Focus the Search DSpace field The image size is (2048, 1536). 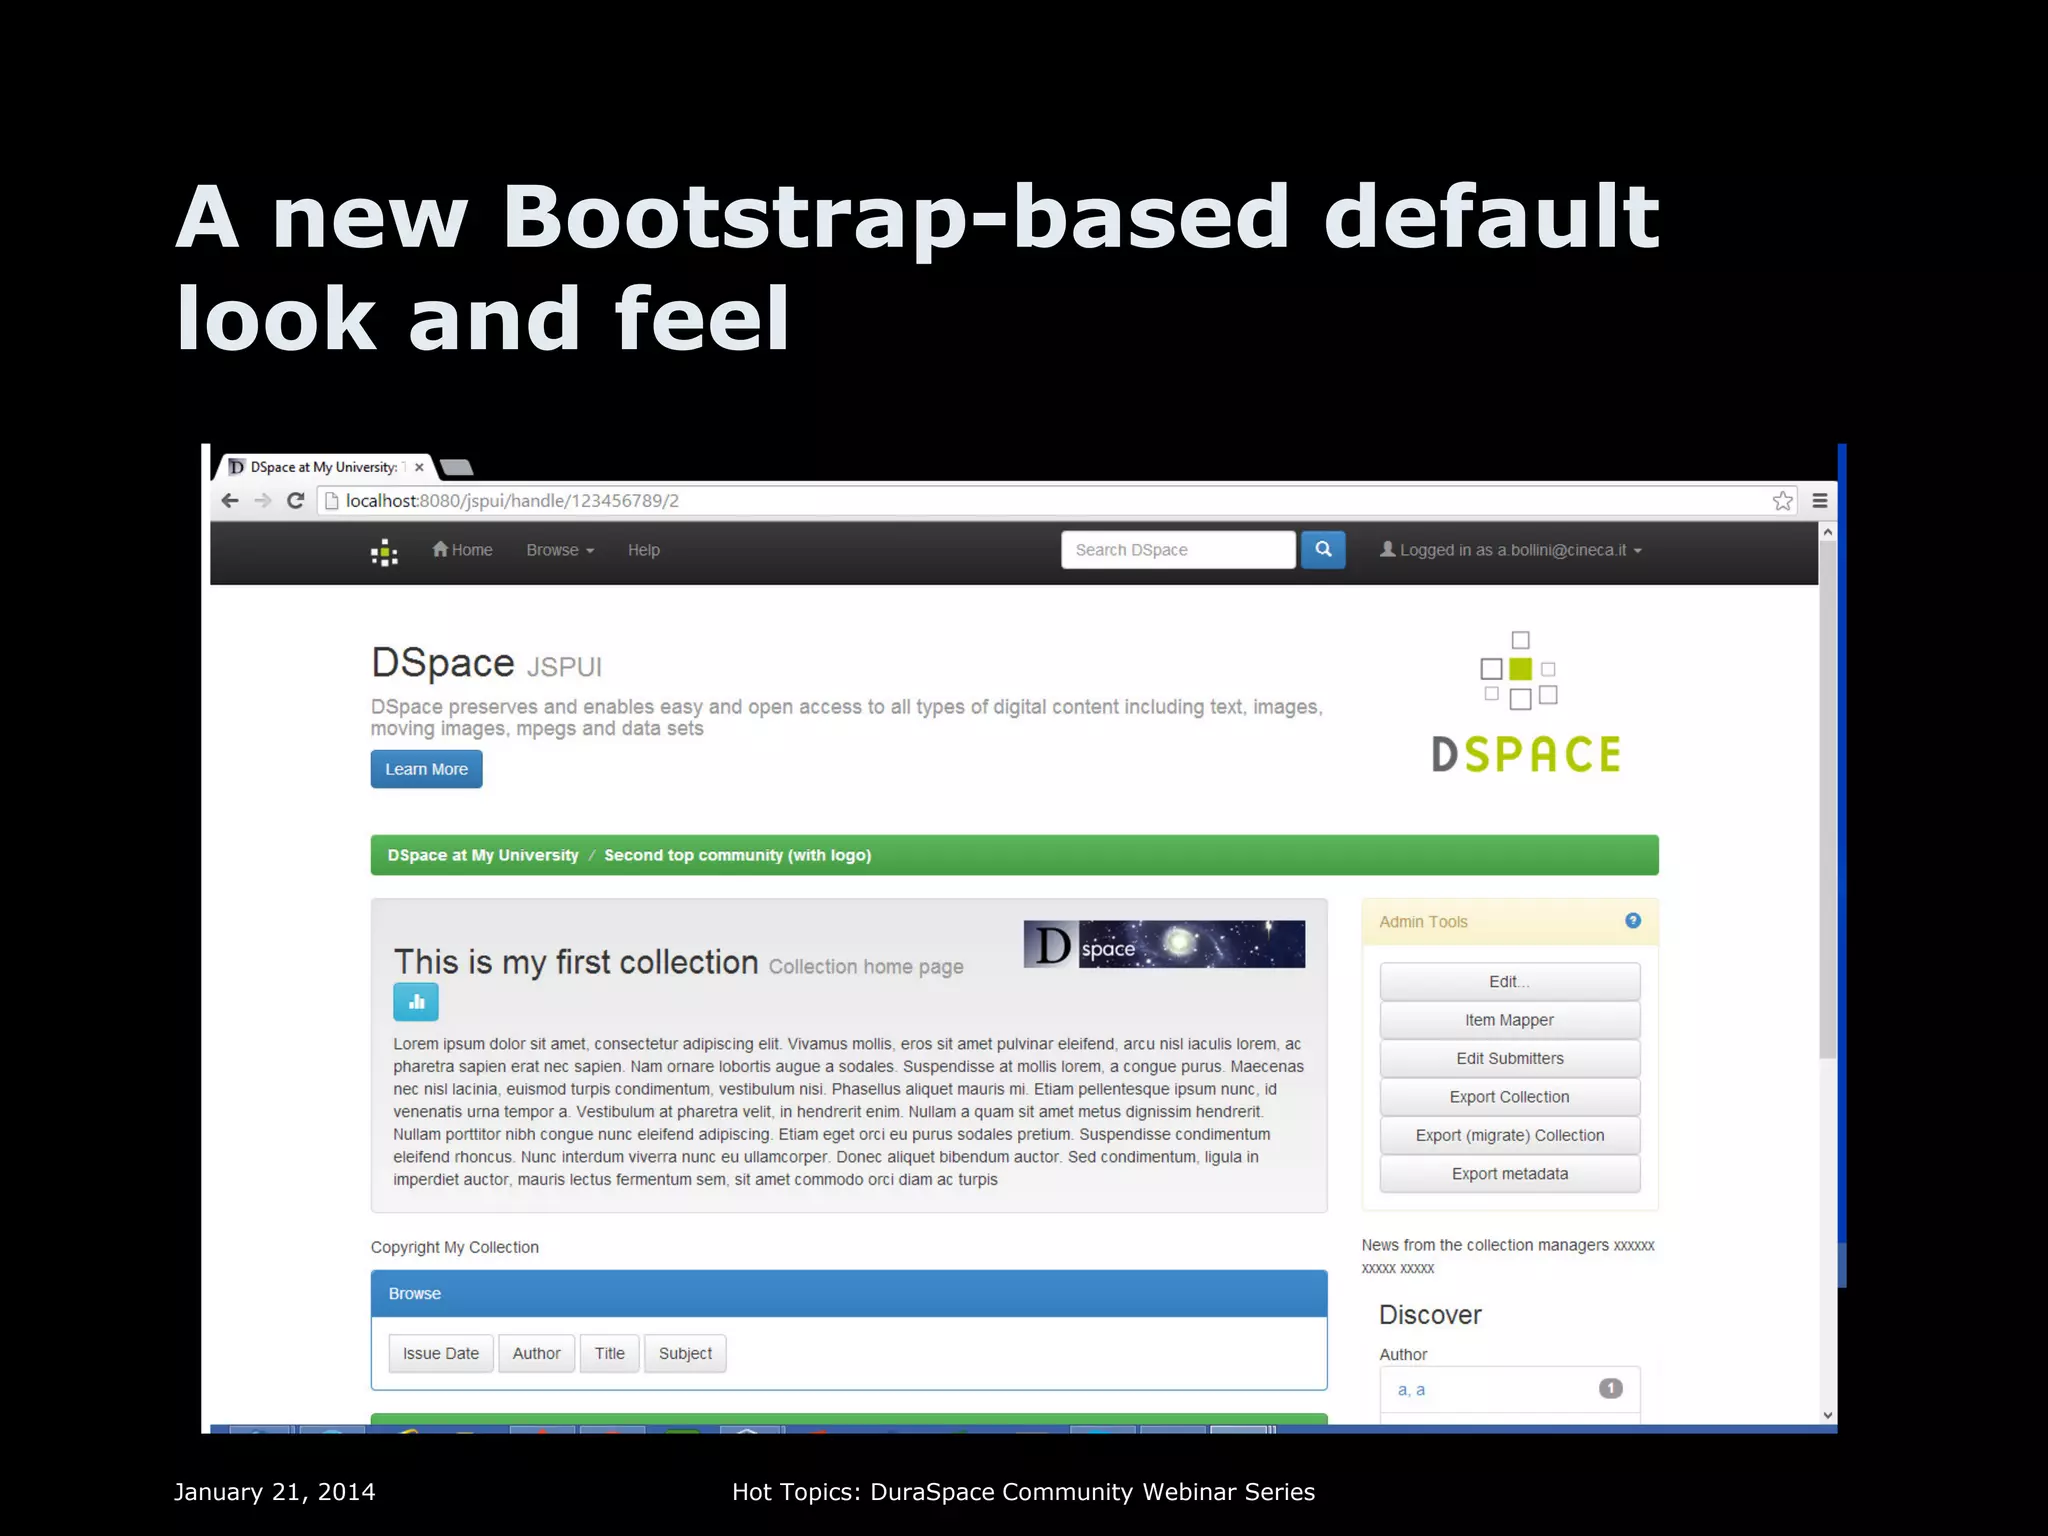[x=1178, y=550]
